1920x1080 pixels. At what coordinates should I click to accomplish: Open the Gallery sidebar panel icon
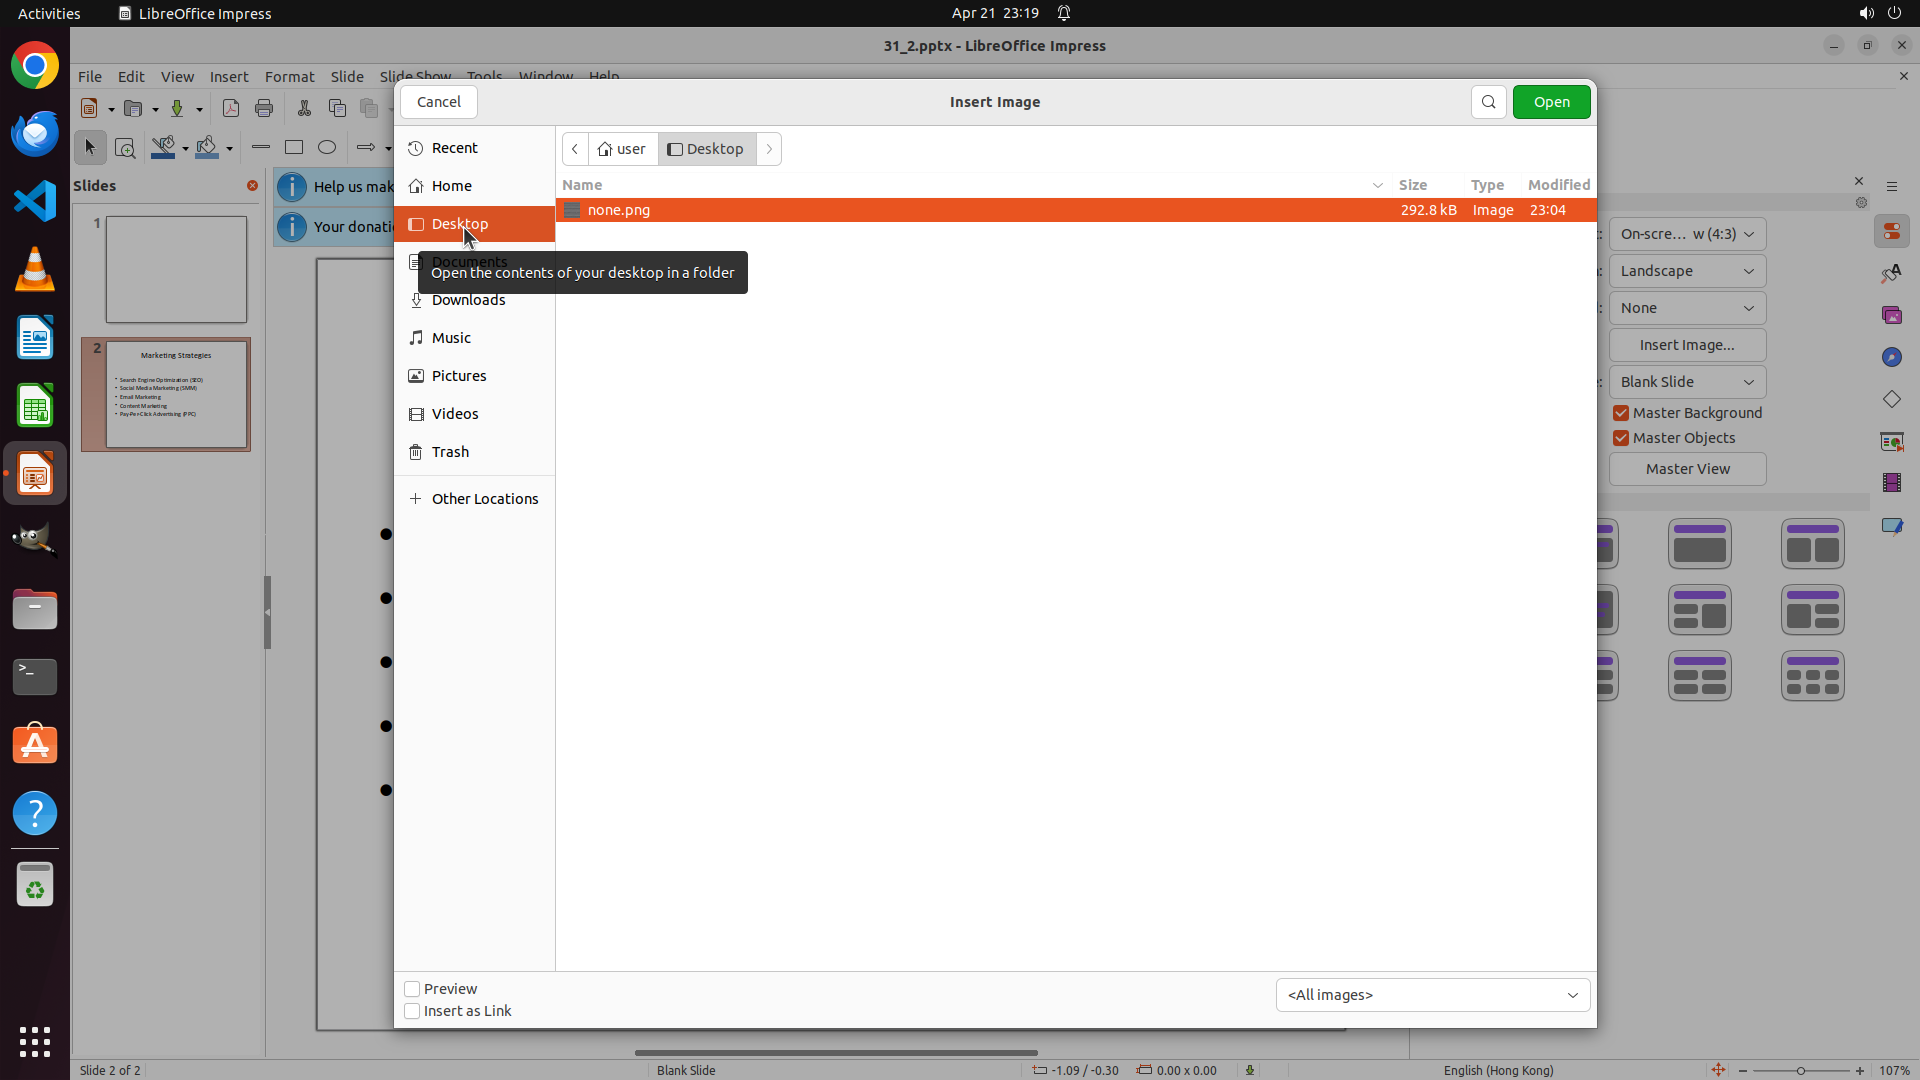(1891, 315)
